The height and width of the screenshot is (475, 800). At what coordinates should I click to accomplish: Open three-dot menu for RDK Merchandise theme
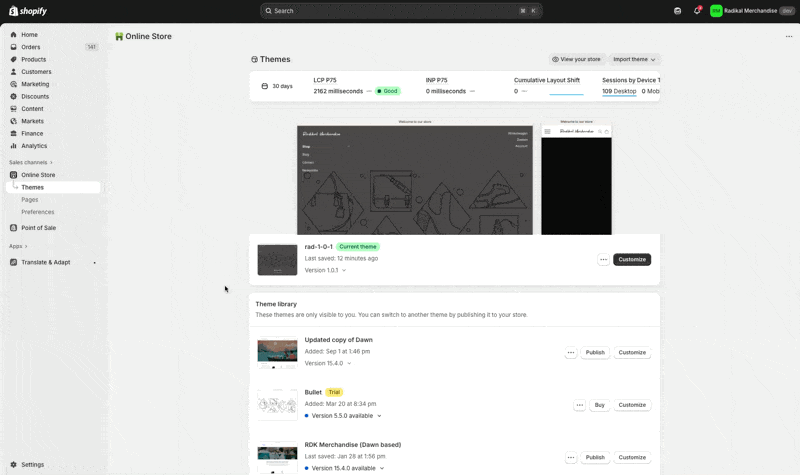pyautogui.click(x=571, y=458)
